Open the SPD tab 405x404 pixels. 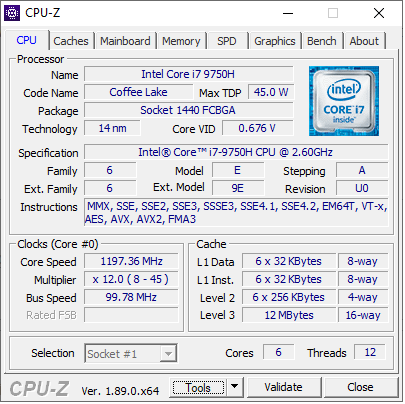pyautogui.click(x=227, y=41)
